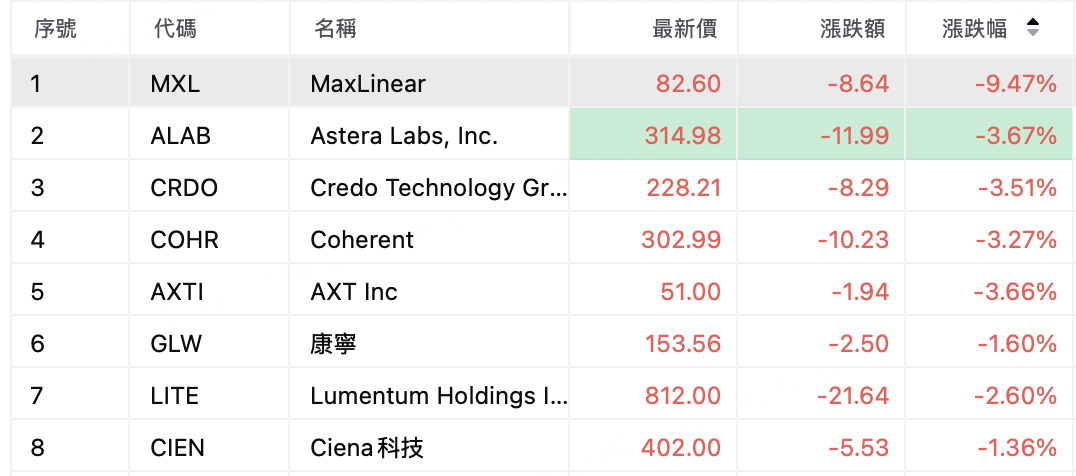Click the 序號 column header
The image size is (1076, 476).
[x=56, y=28]
